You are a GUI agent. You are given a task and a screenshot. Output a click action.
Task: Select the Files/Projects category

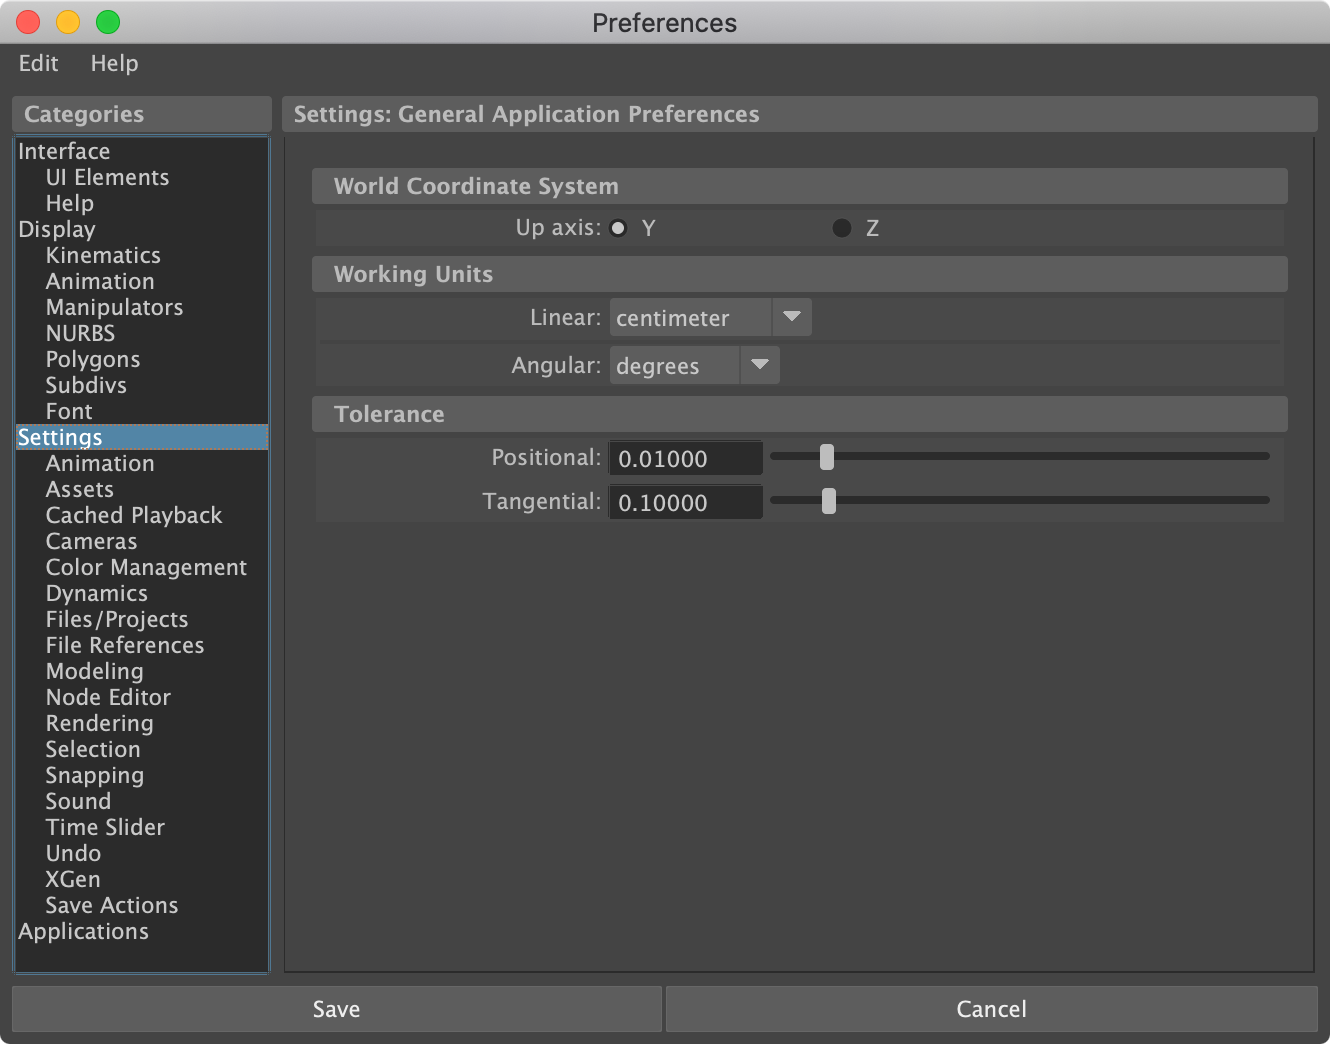(117, 619)
